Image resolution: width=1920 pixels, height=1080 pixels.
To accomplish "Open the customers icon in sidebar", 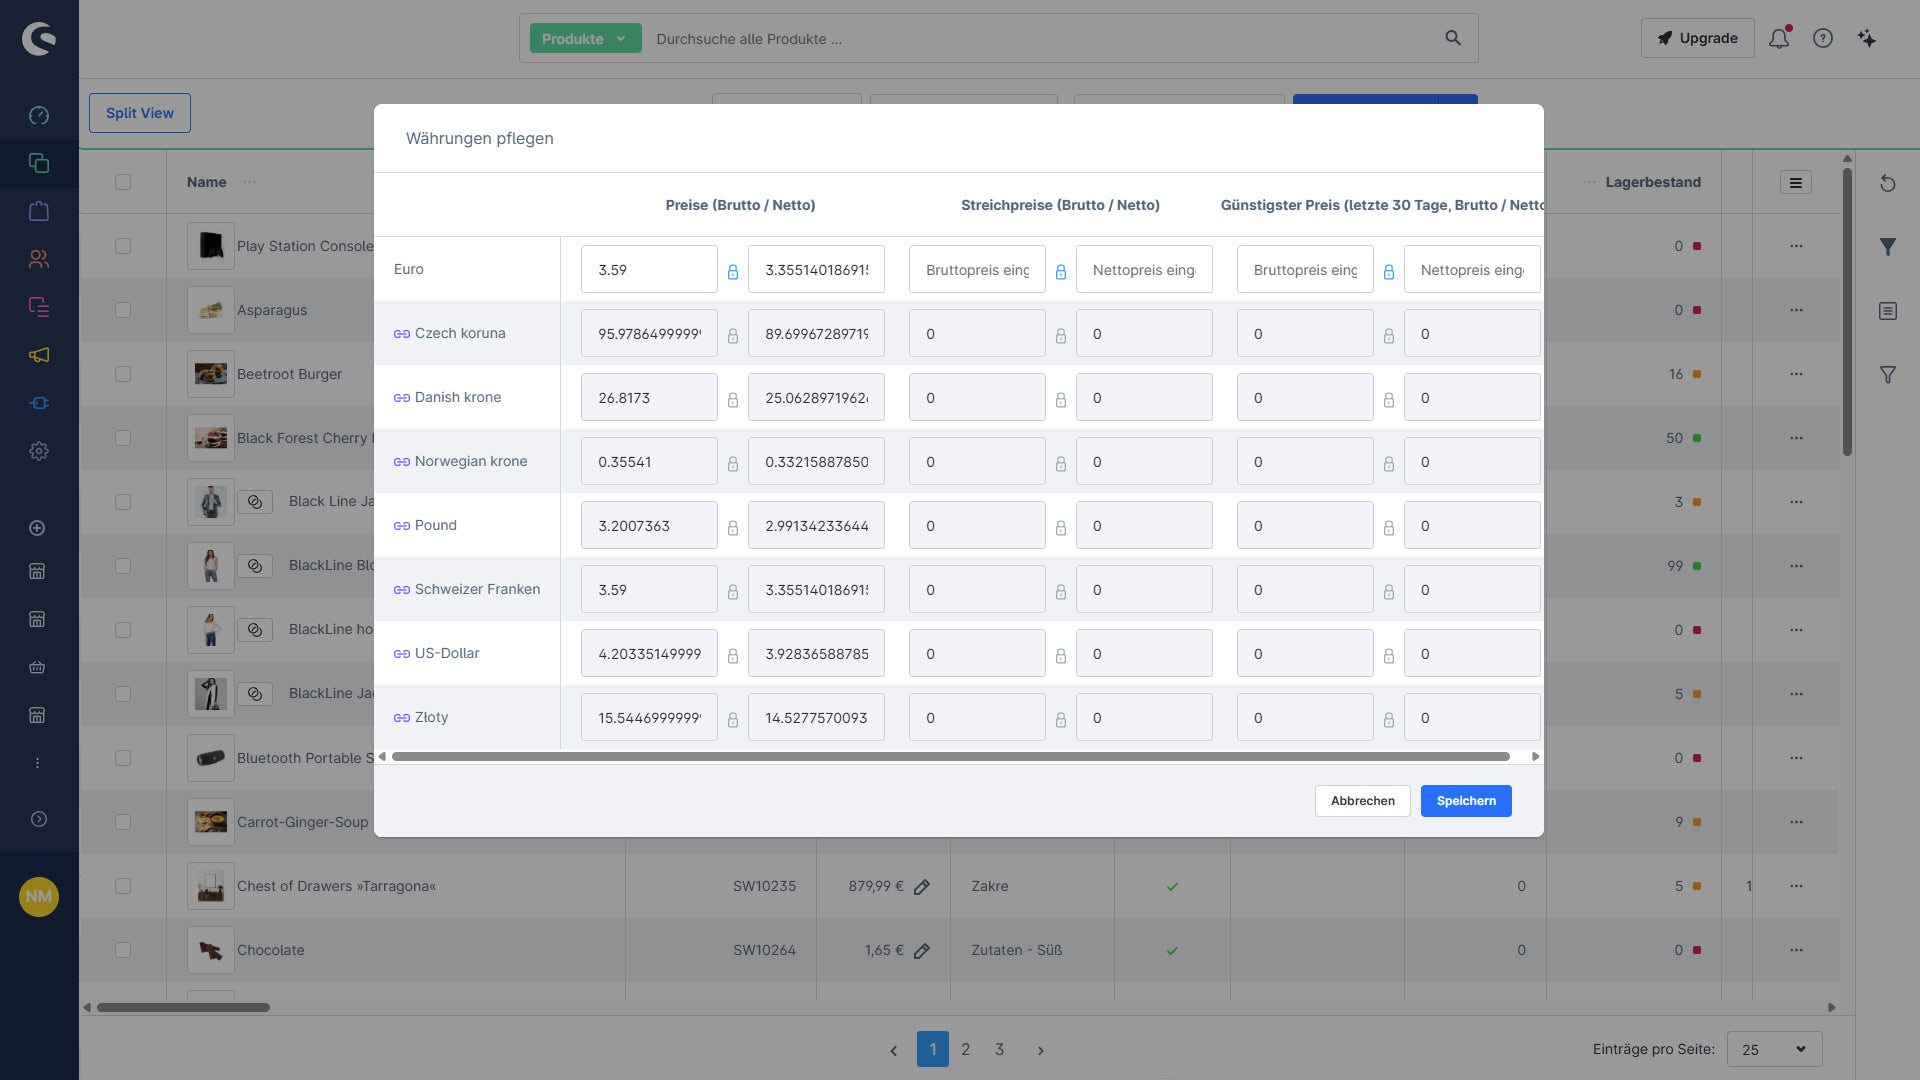I will pyautogui.click(x=39, y=259).
